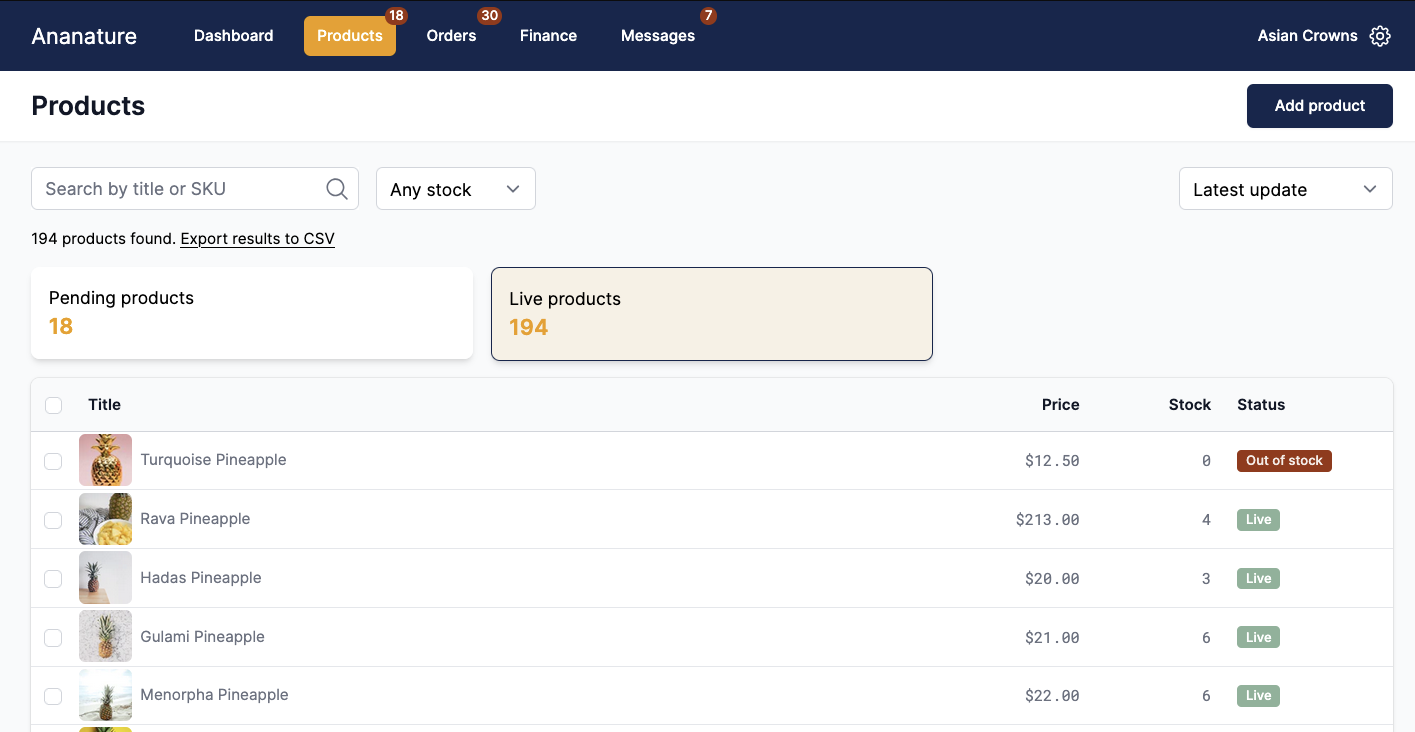1415x732 pixels.
Task: Click the Price column header
Action: [1060, 405]
